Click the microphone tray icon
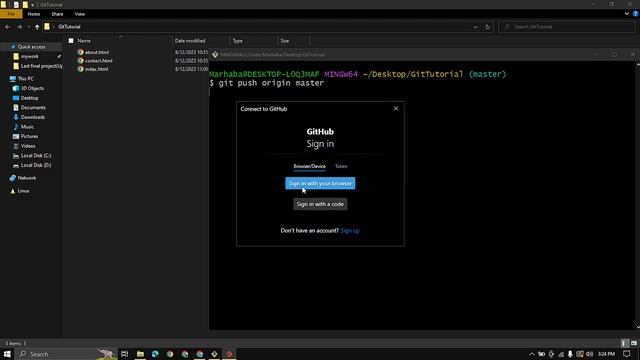Image resolution: width=640 pixels, height=360 pixels. coord(570,354)
